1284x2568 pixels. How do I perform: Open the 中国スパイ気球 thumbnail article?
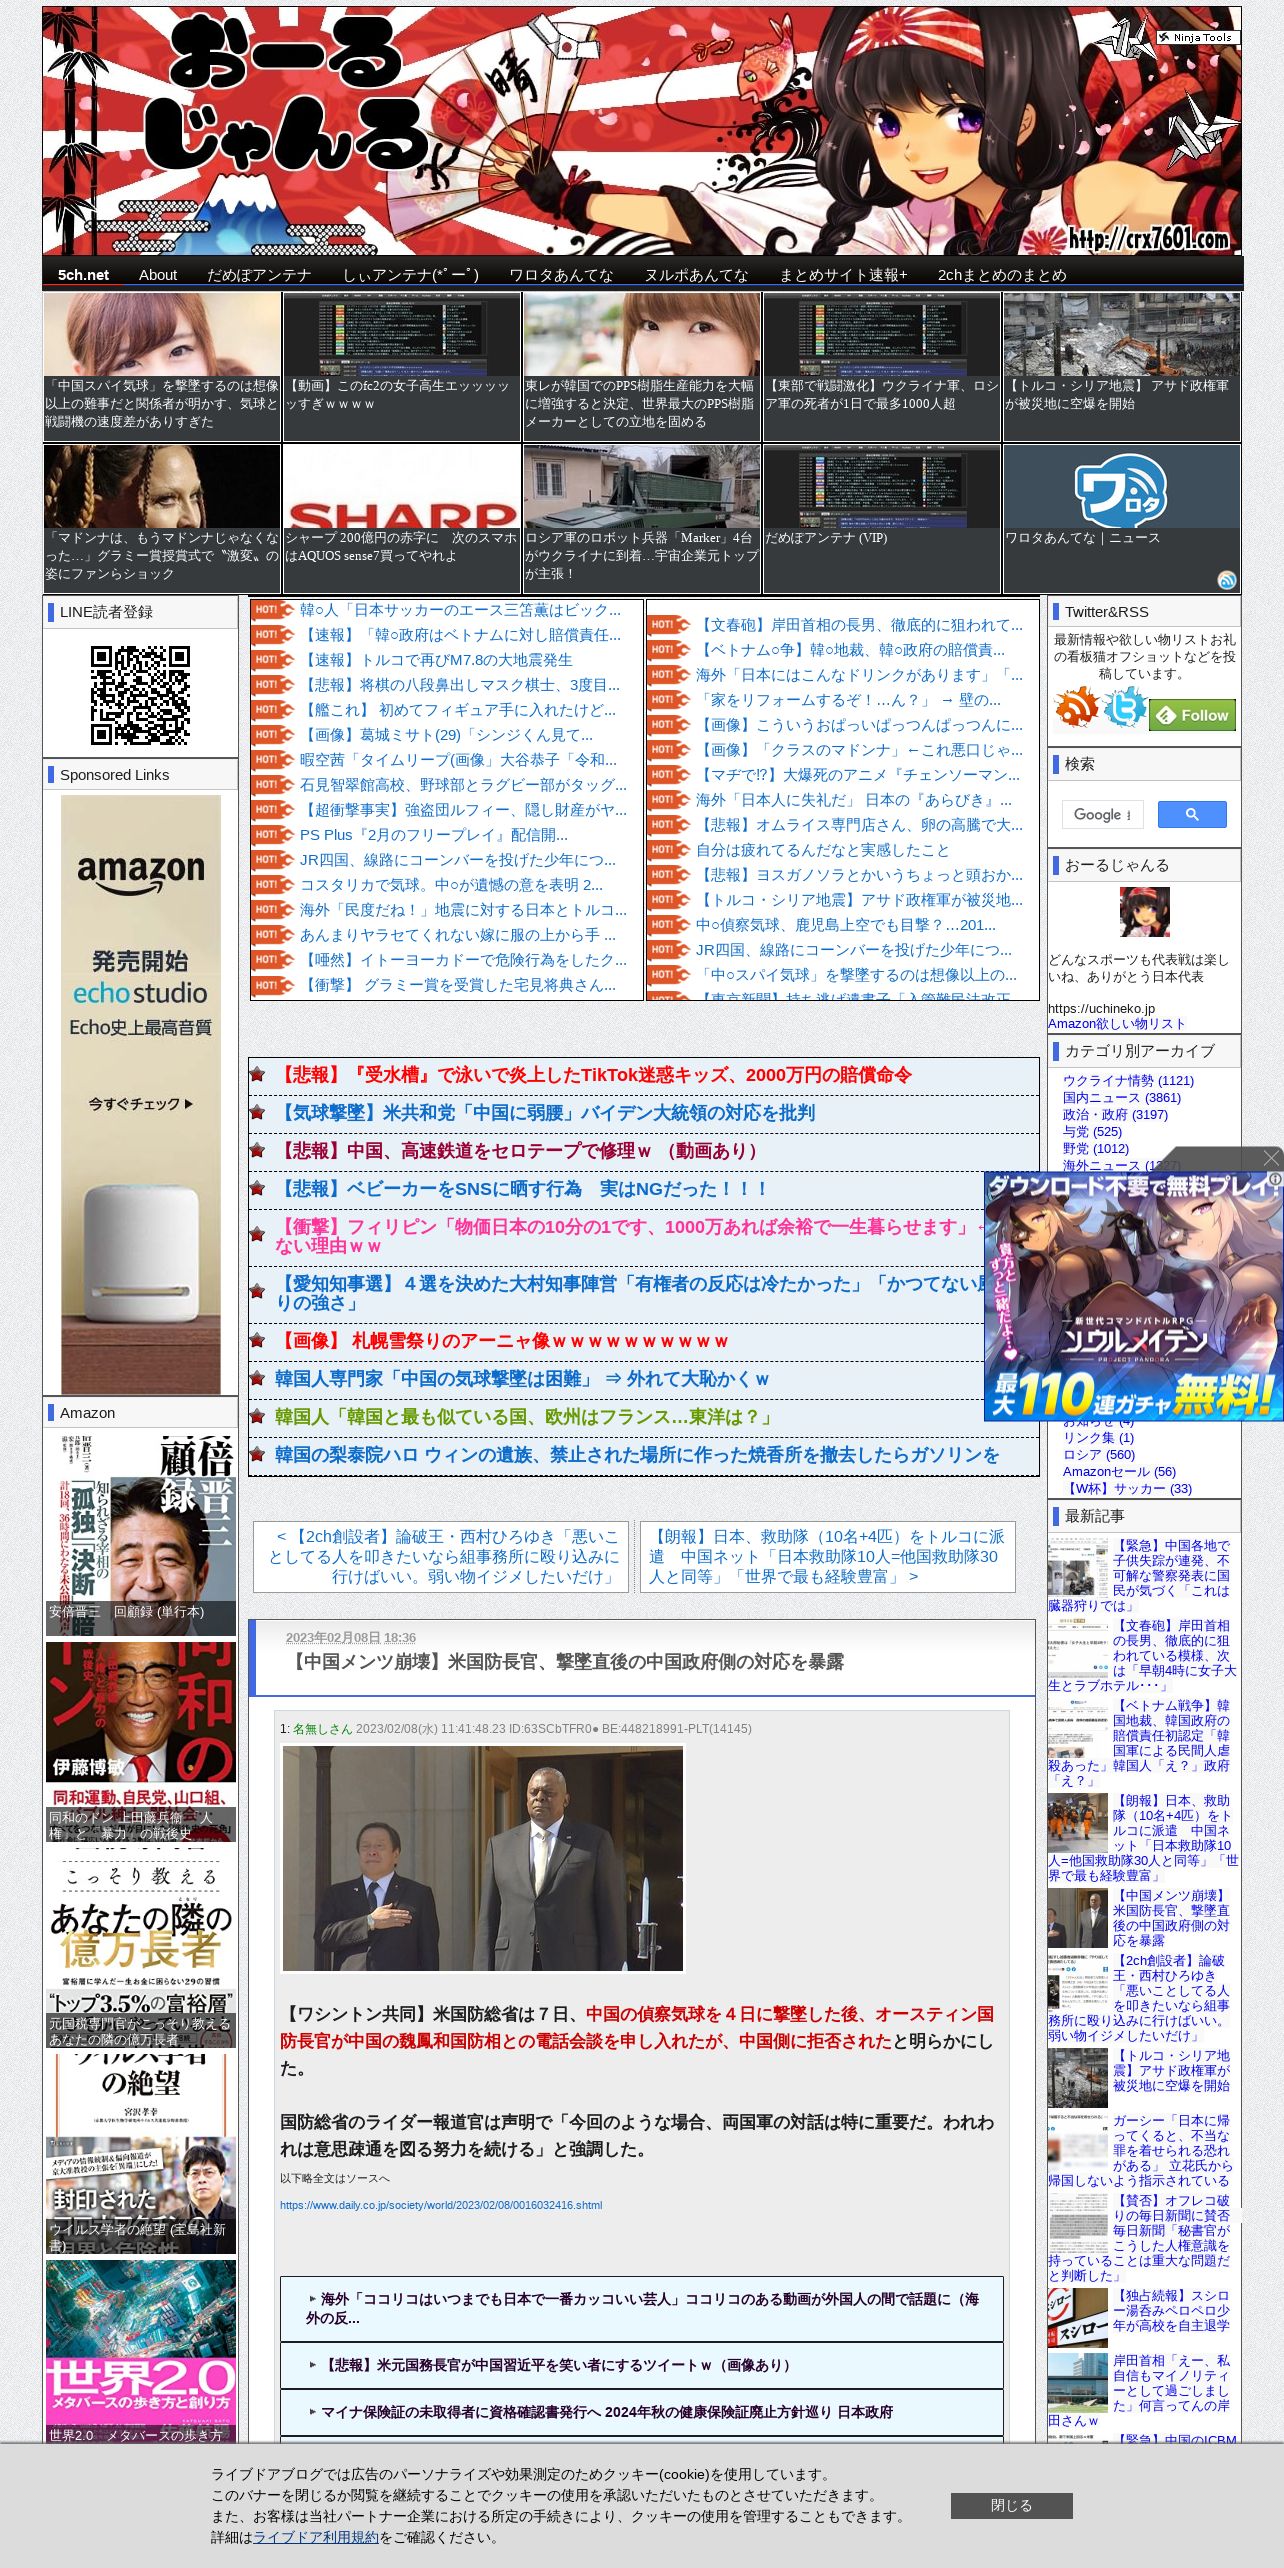coord(162,367)
